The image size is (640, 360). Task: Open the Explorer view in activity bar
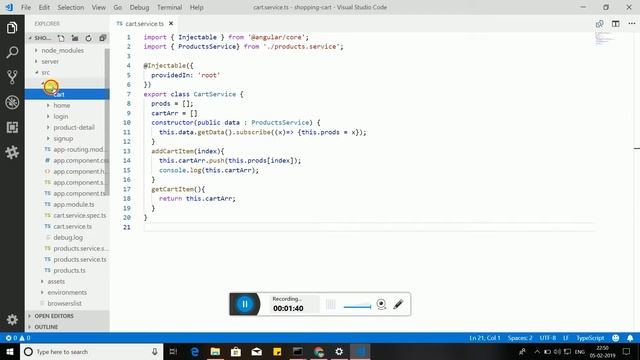pos(12,28)
